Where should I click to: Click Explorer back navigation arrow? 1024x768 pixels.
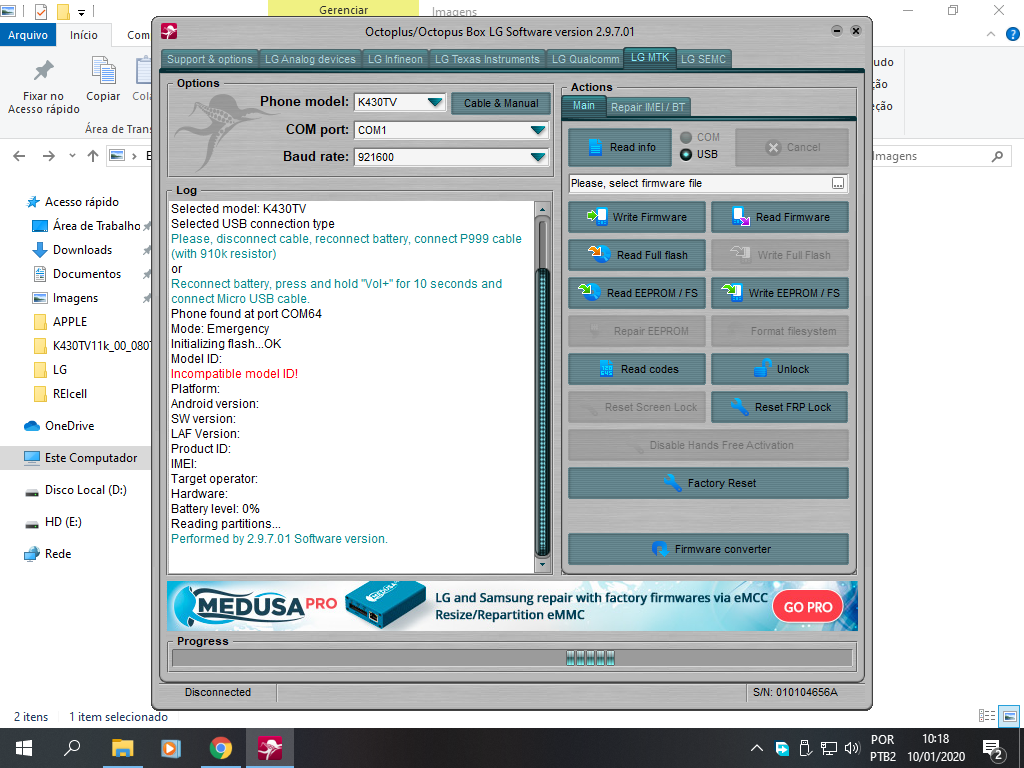point(20,156)
